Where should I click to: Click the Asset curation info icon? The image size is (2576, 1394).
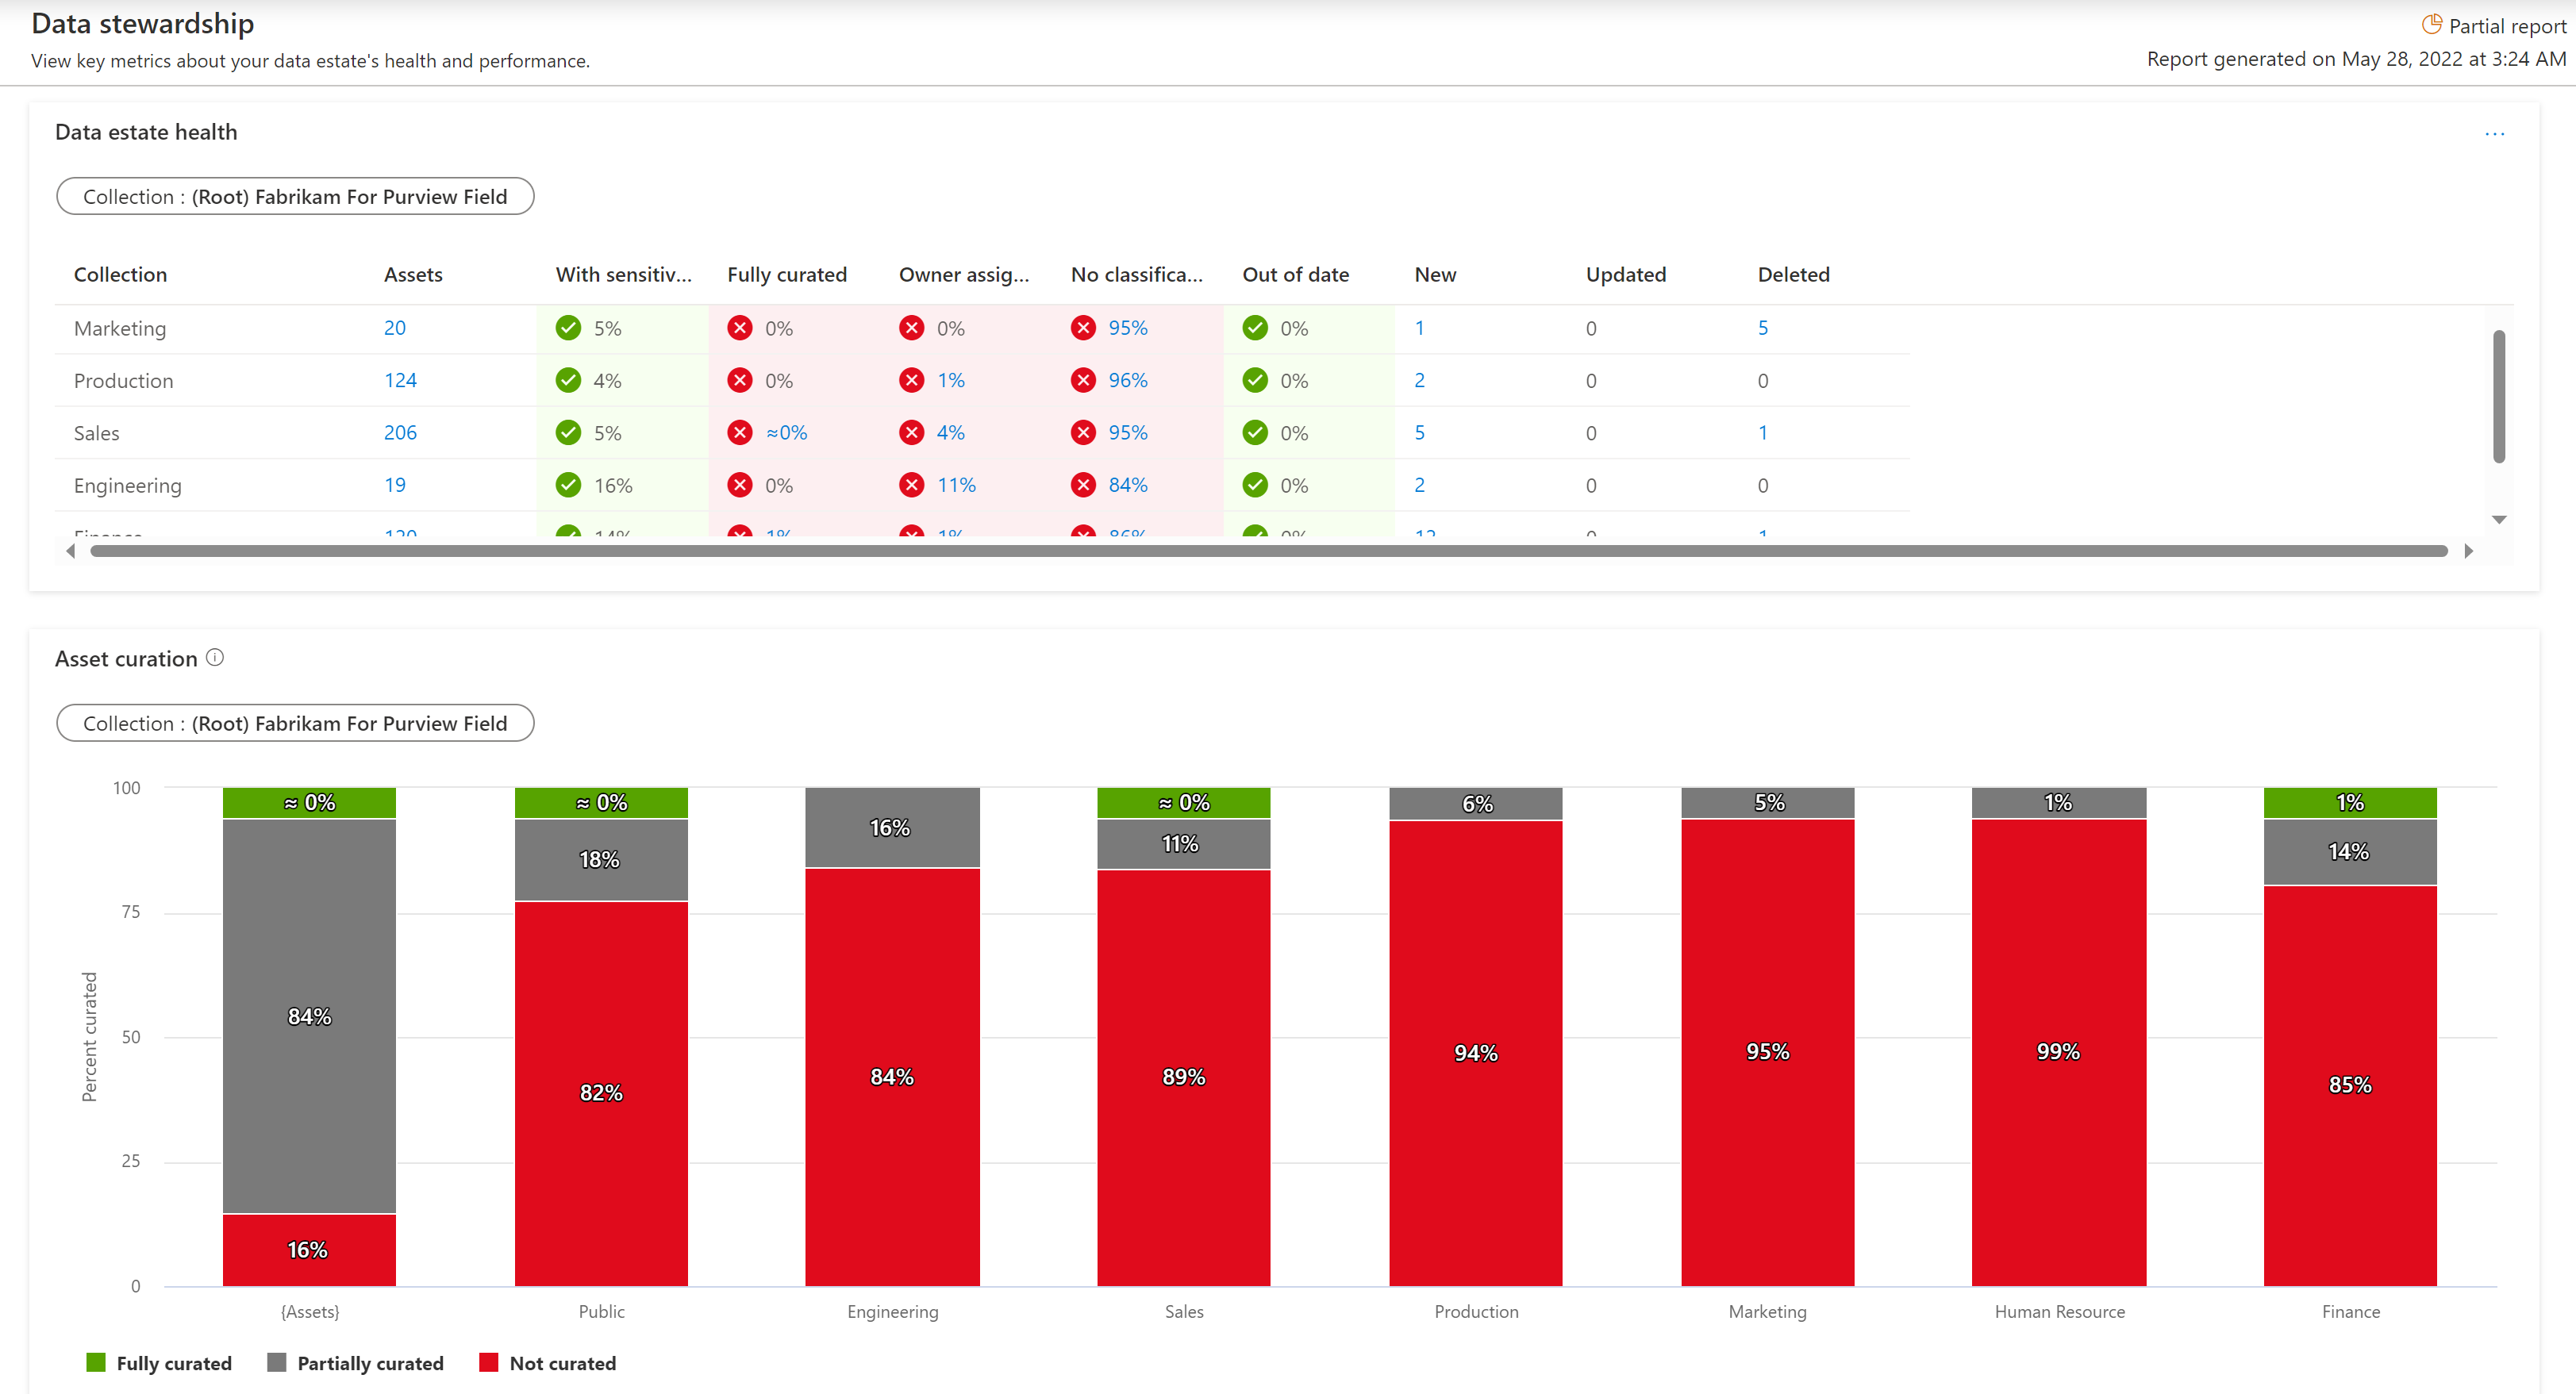[x=215, y=657]
